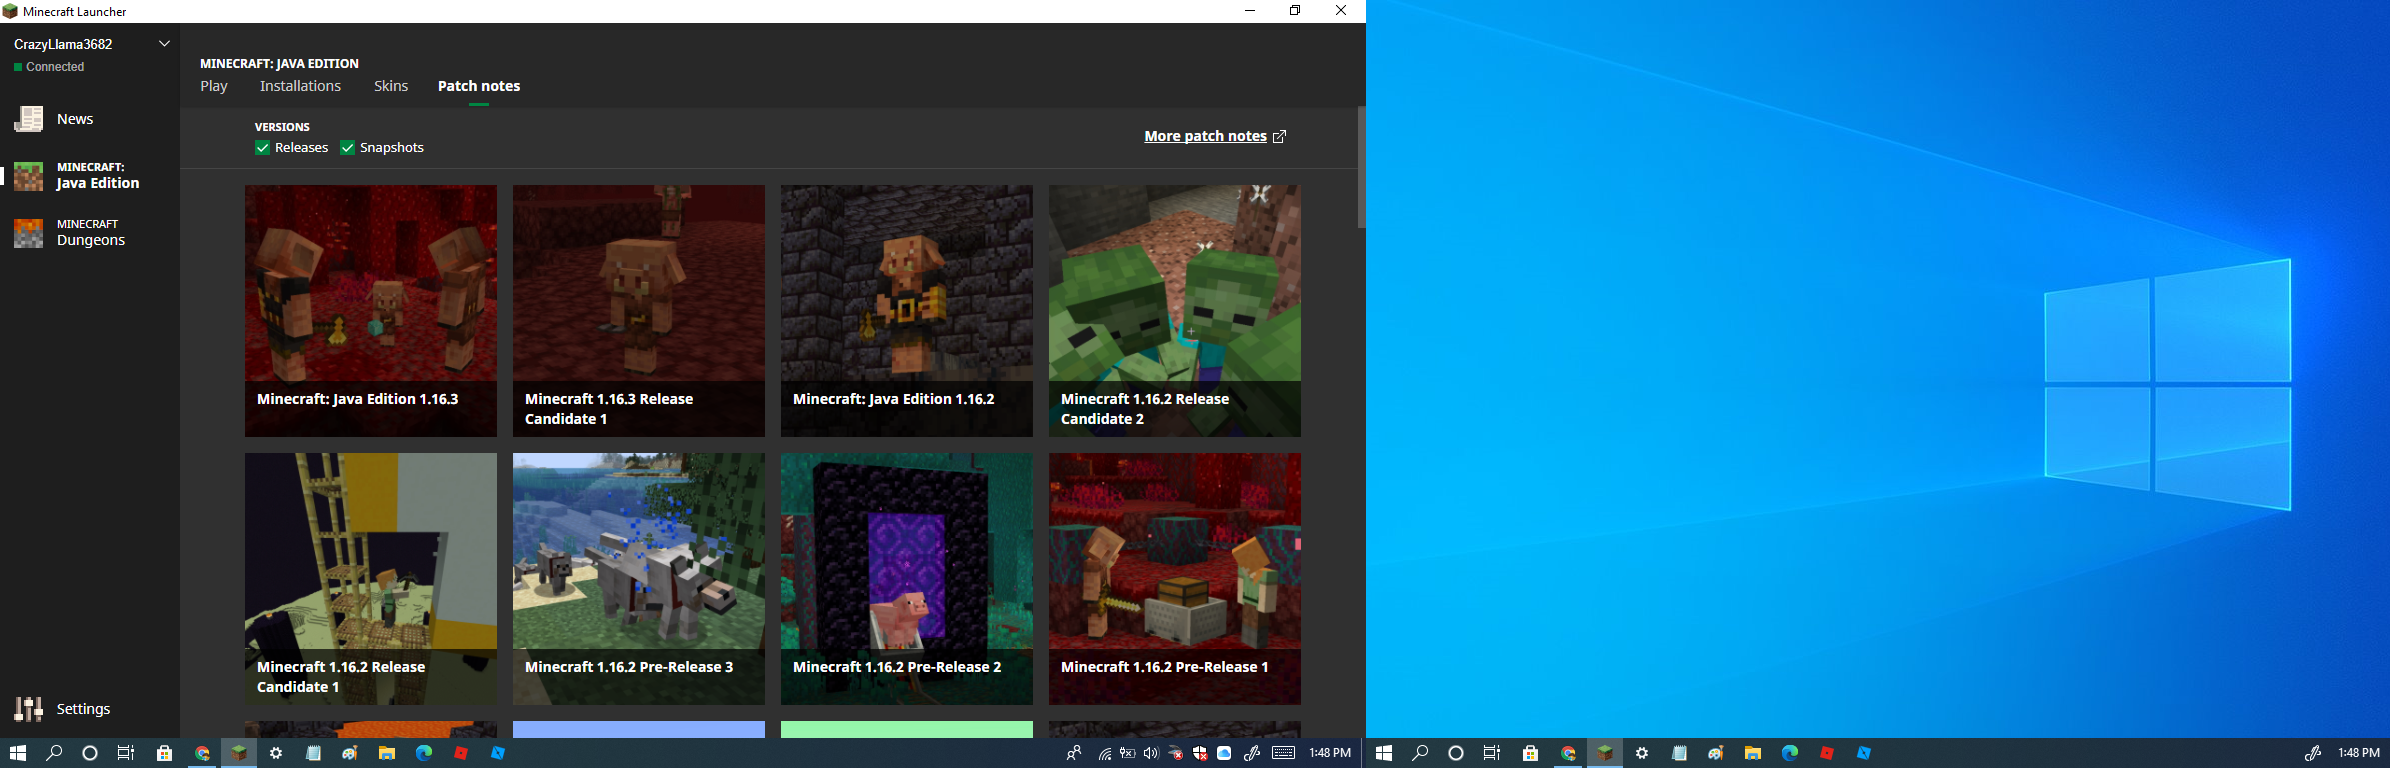This screenshot has height=768, width=2390.
Task: Expand the CrazyLlama3682 account dropdown
Action: 165,44
